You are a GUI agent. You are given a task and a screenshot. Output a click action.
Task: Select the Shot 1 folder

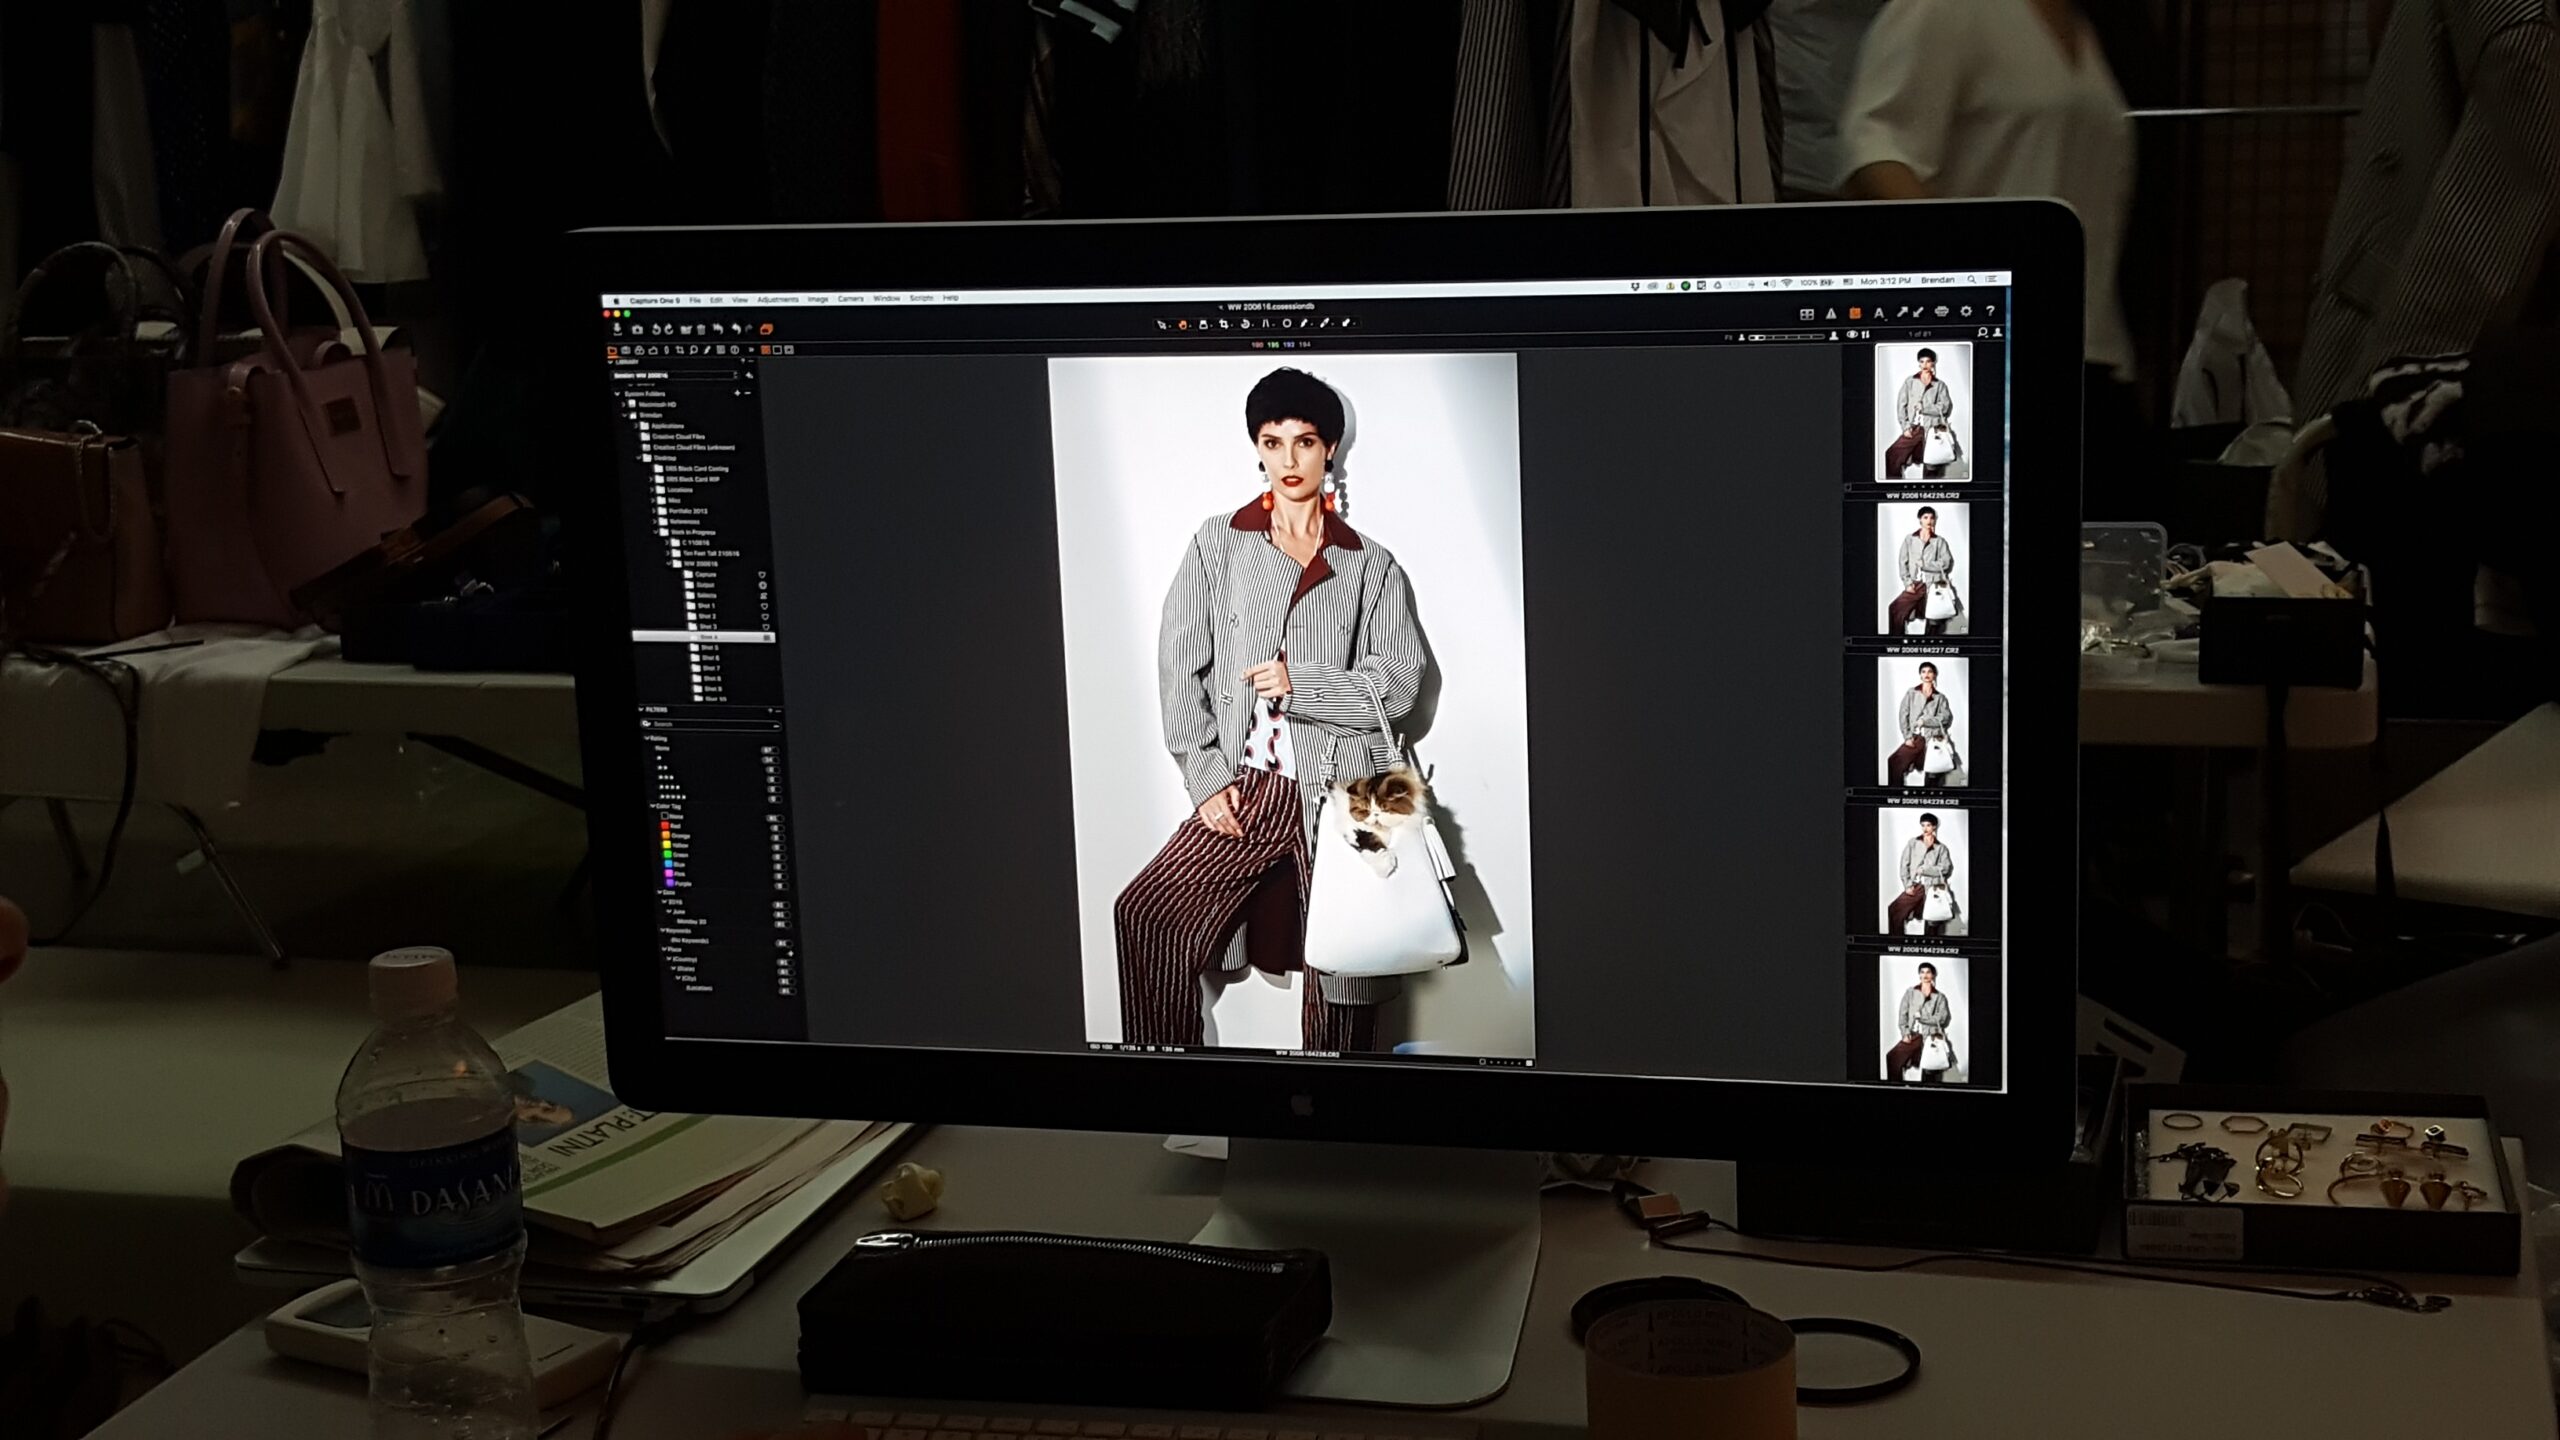tap(703, 606)
